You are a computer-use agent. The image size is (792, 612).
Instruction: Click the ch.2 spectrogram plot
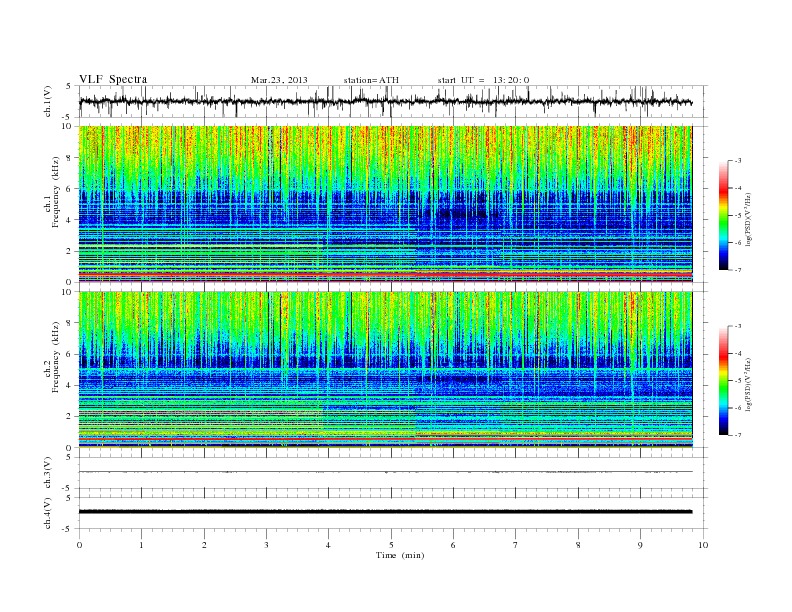(385, 370)
